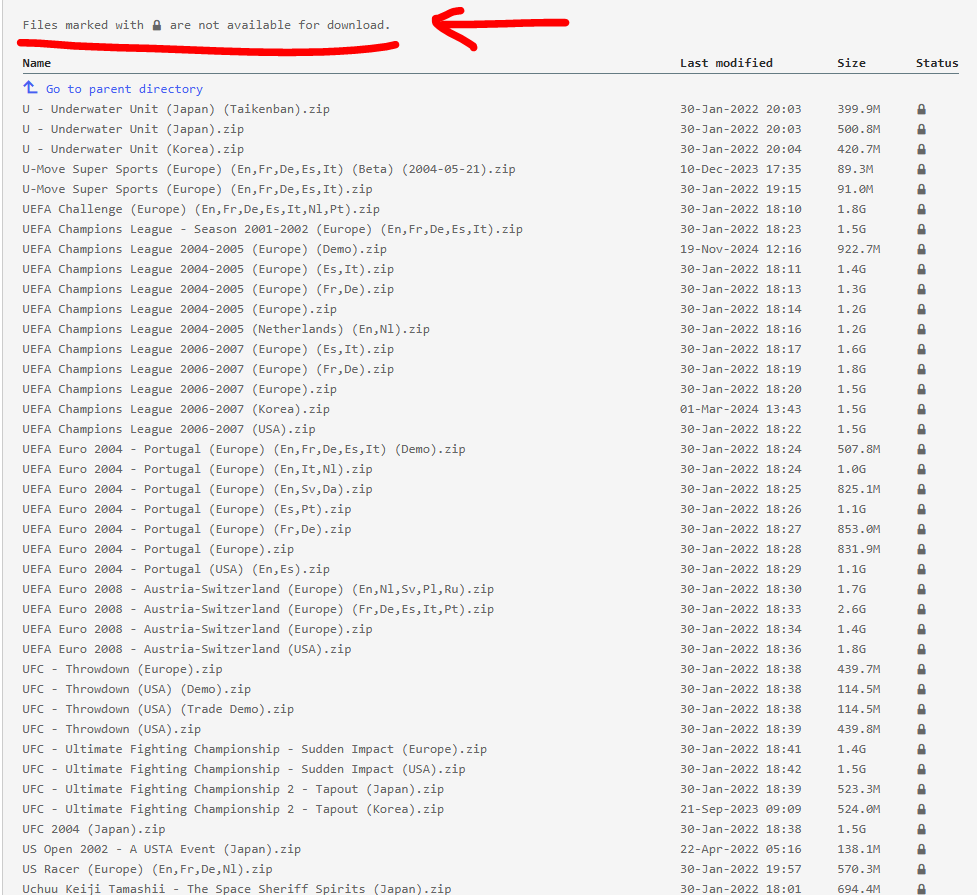Click the 694.4M size value
Image resolution: width=977 pixels, height=895 pixels.
[x=859, y=889]
